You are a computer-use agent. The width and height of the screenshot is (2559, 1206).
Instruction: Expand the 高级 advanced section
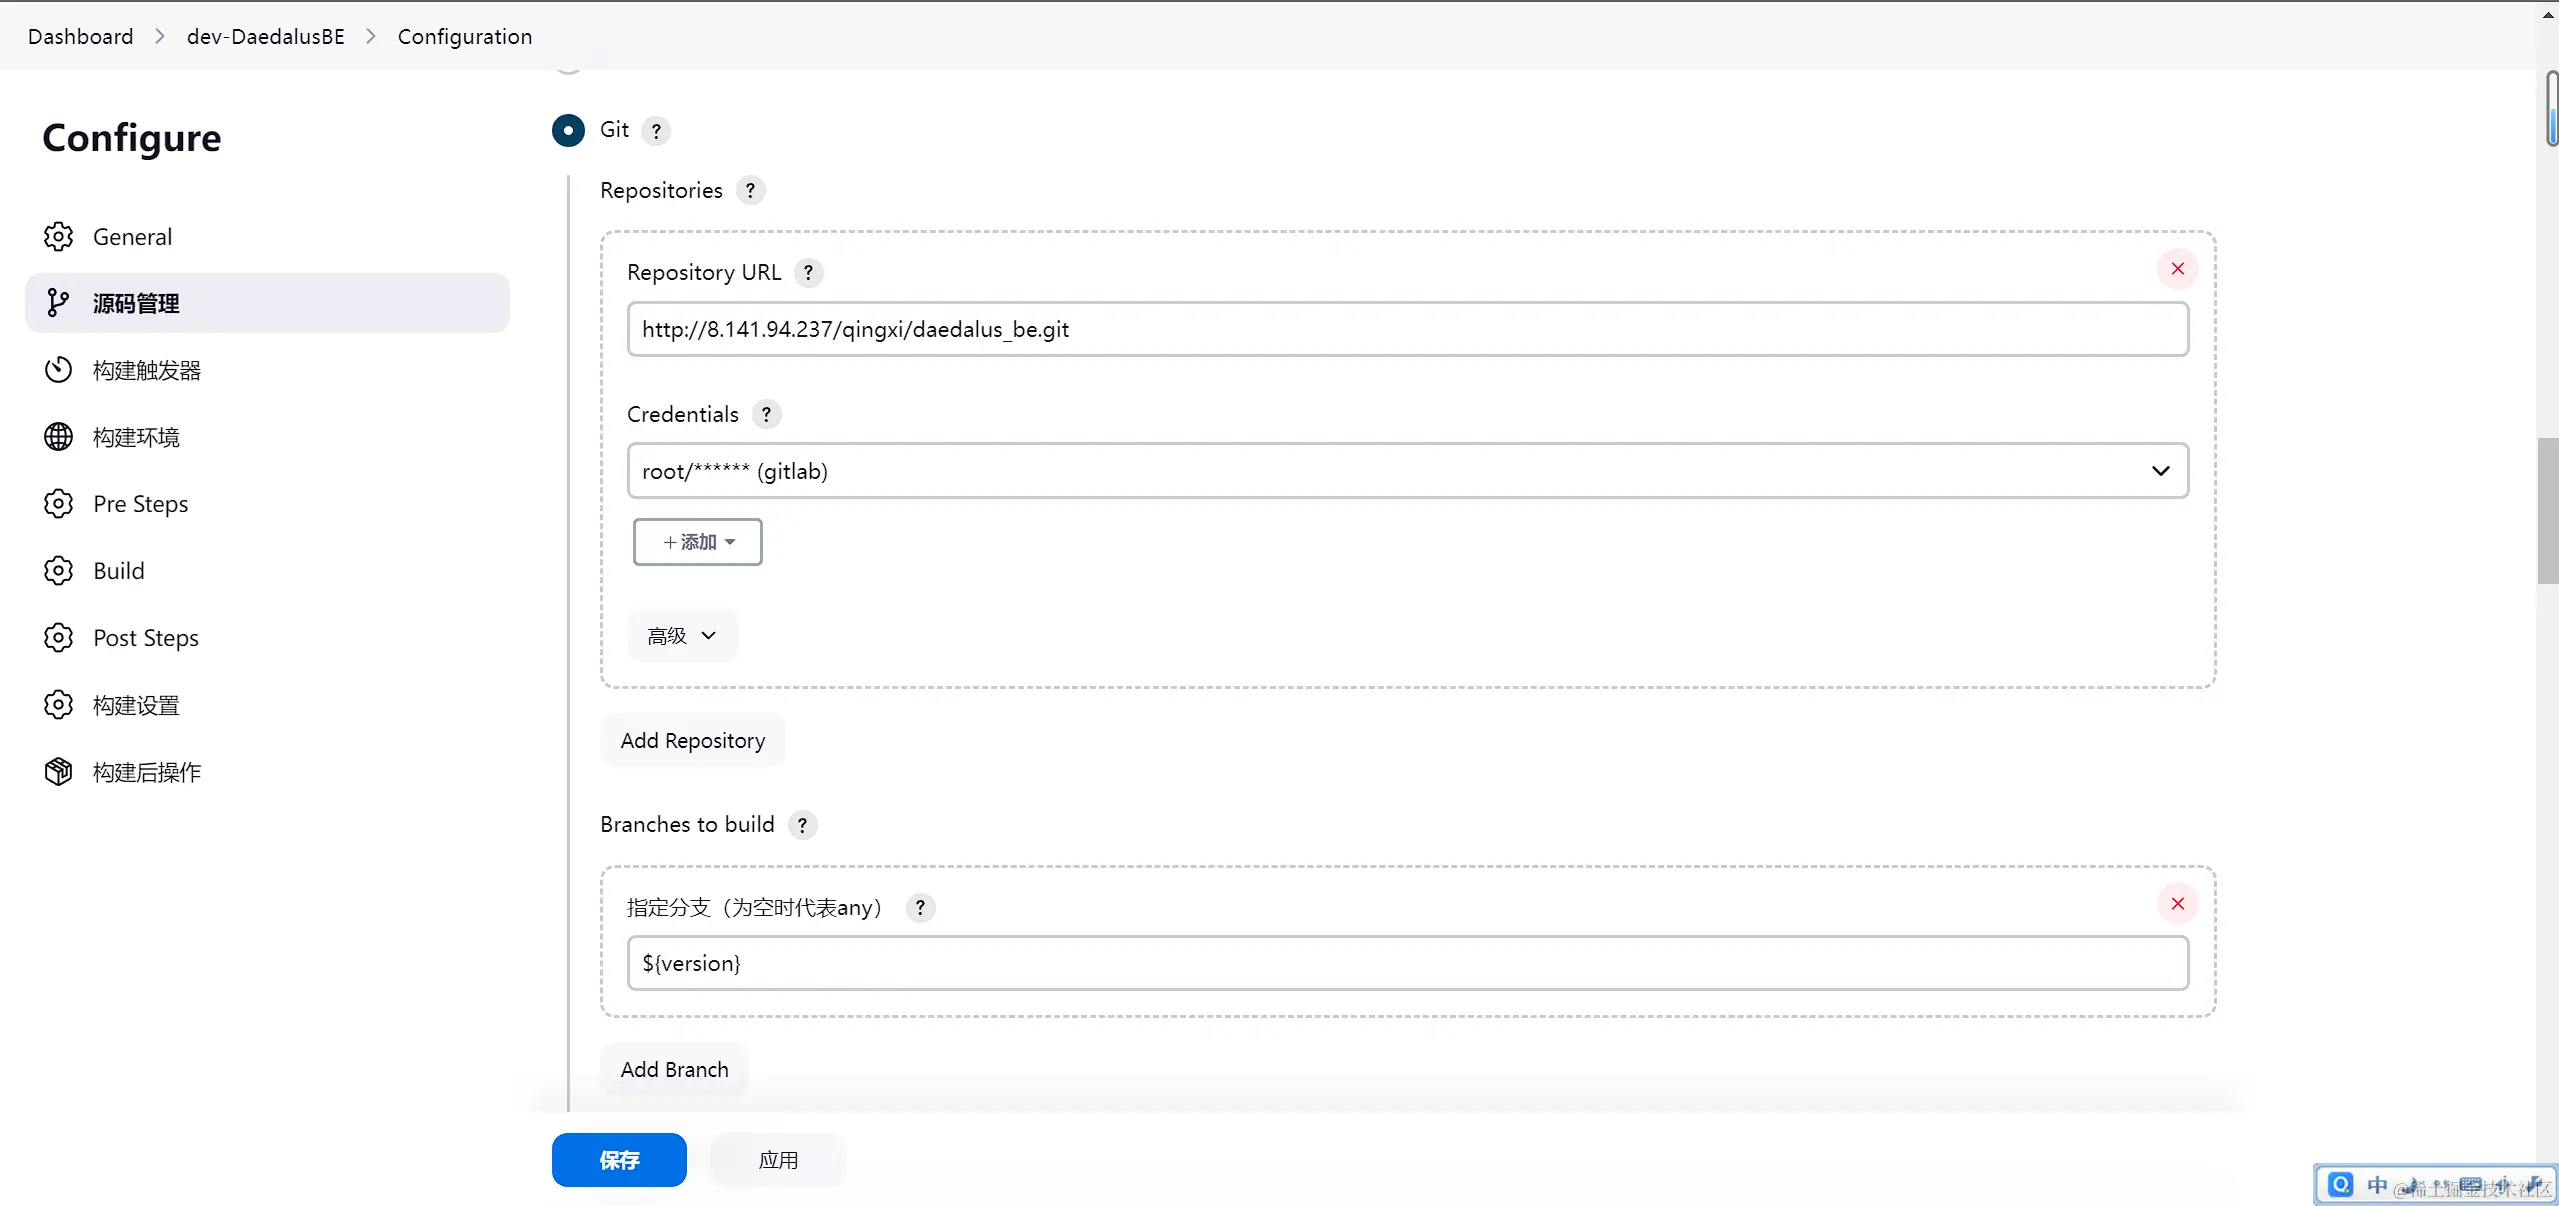(682, 636)
